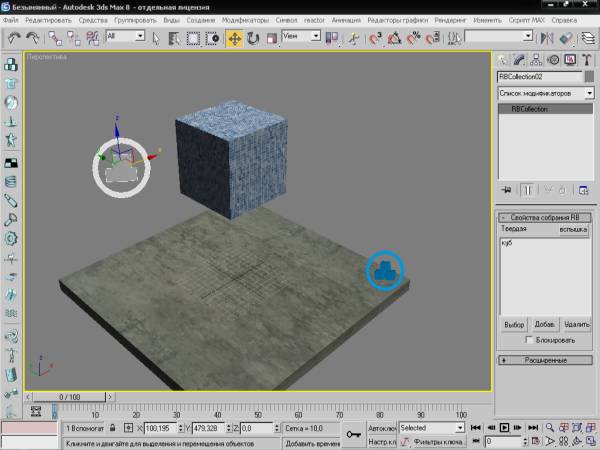
Task: Click the Добав. button
Action: click(x=545, y=325)
